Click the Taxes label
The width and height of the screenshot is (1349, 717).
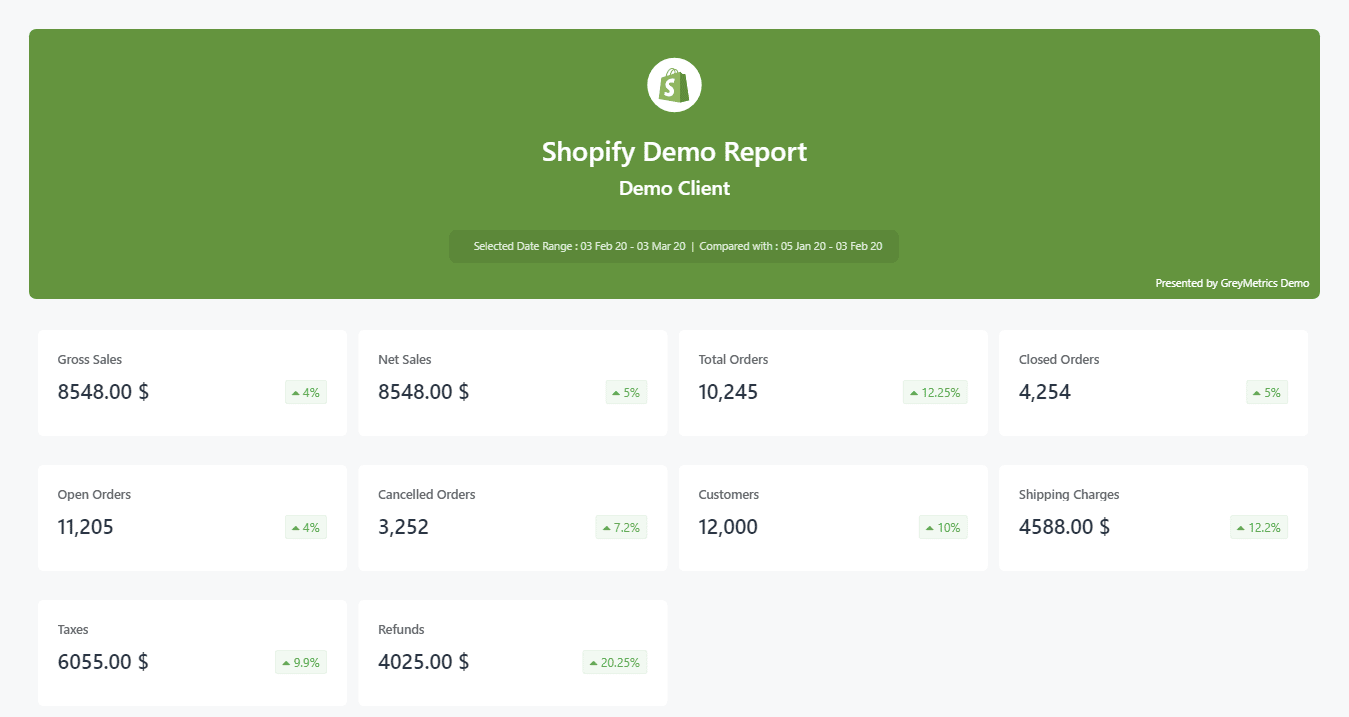[x=73, y=629]
